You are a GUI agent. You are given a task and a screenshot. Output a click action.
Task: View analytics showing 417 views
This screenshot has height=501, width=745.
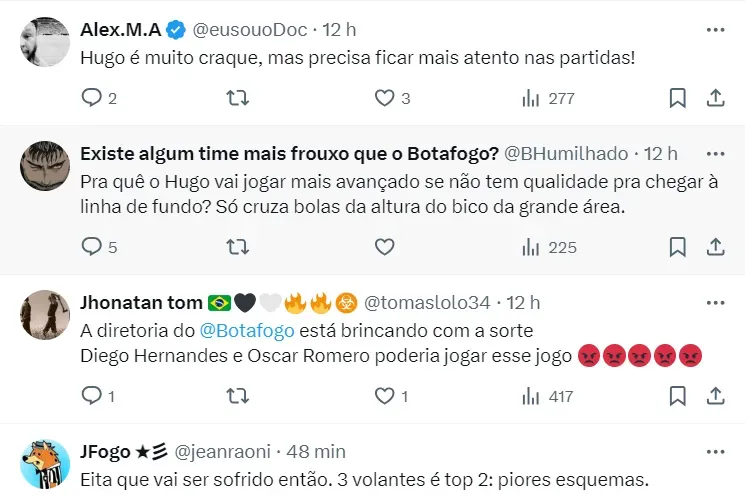tap(548, 396)
